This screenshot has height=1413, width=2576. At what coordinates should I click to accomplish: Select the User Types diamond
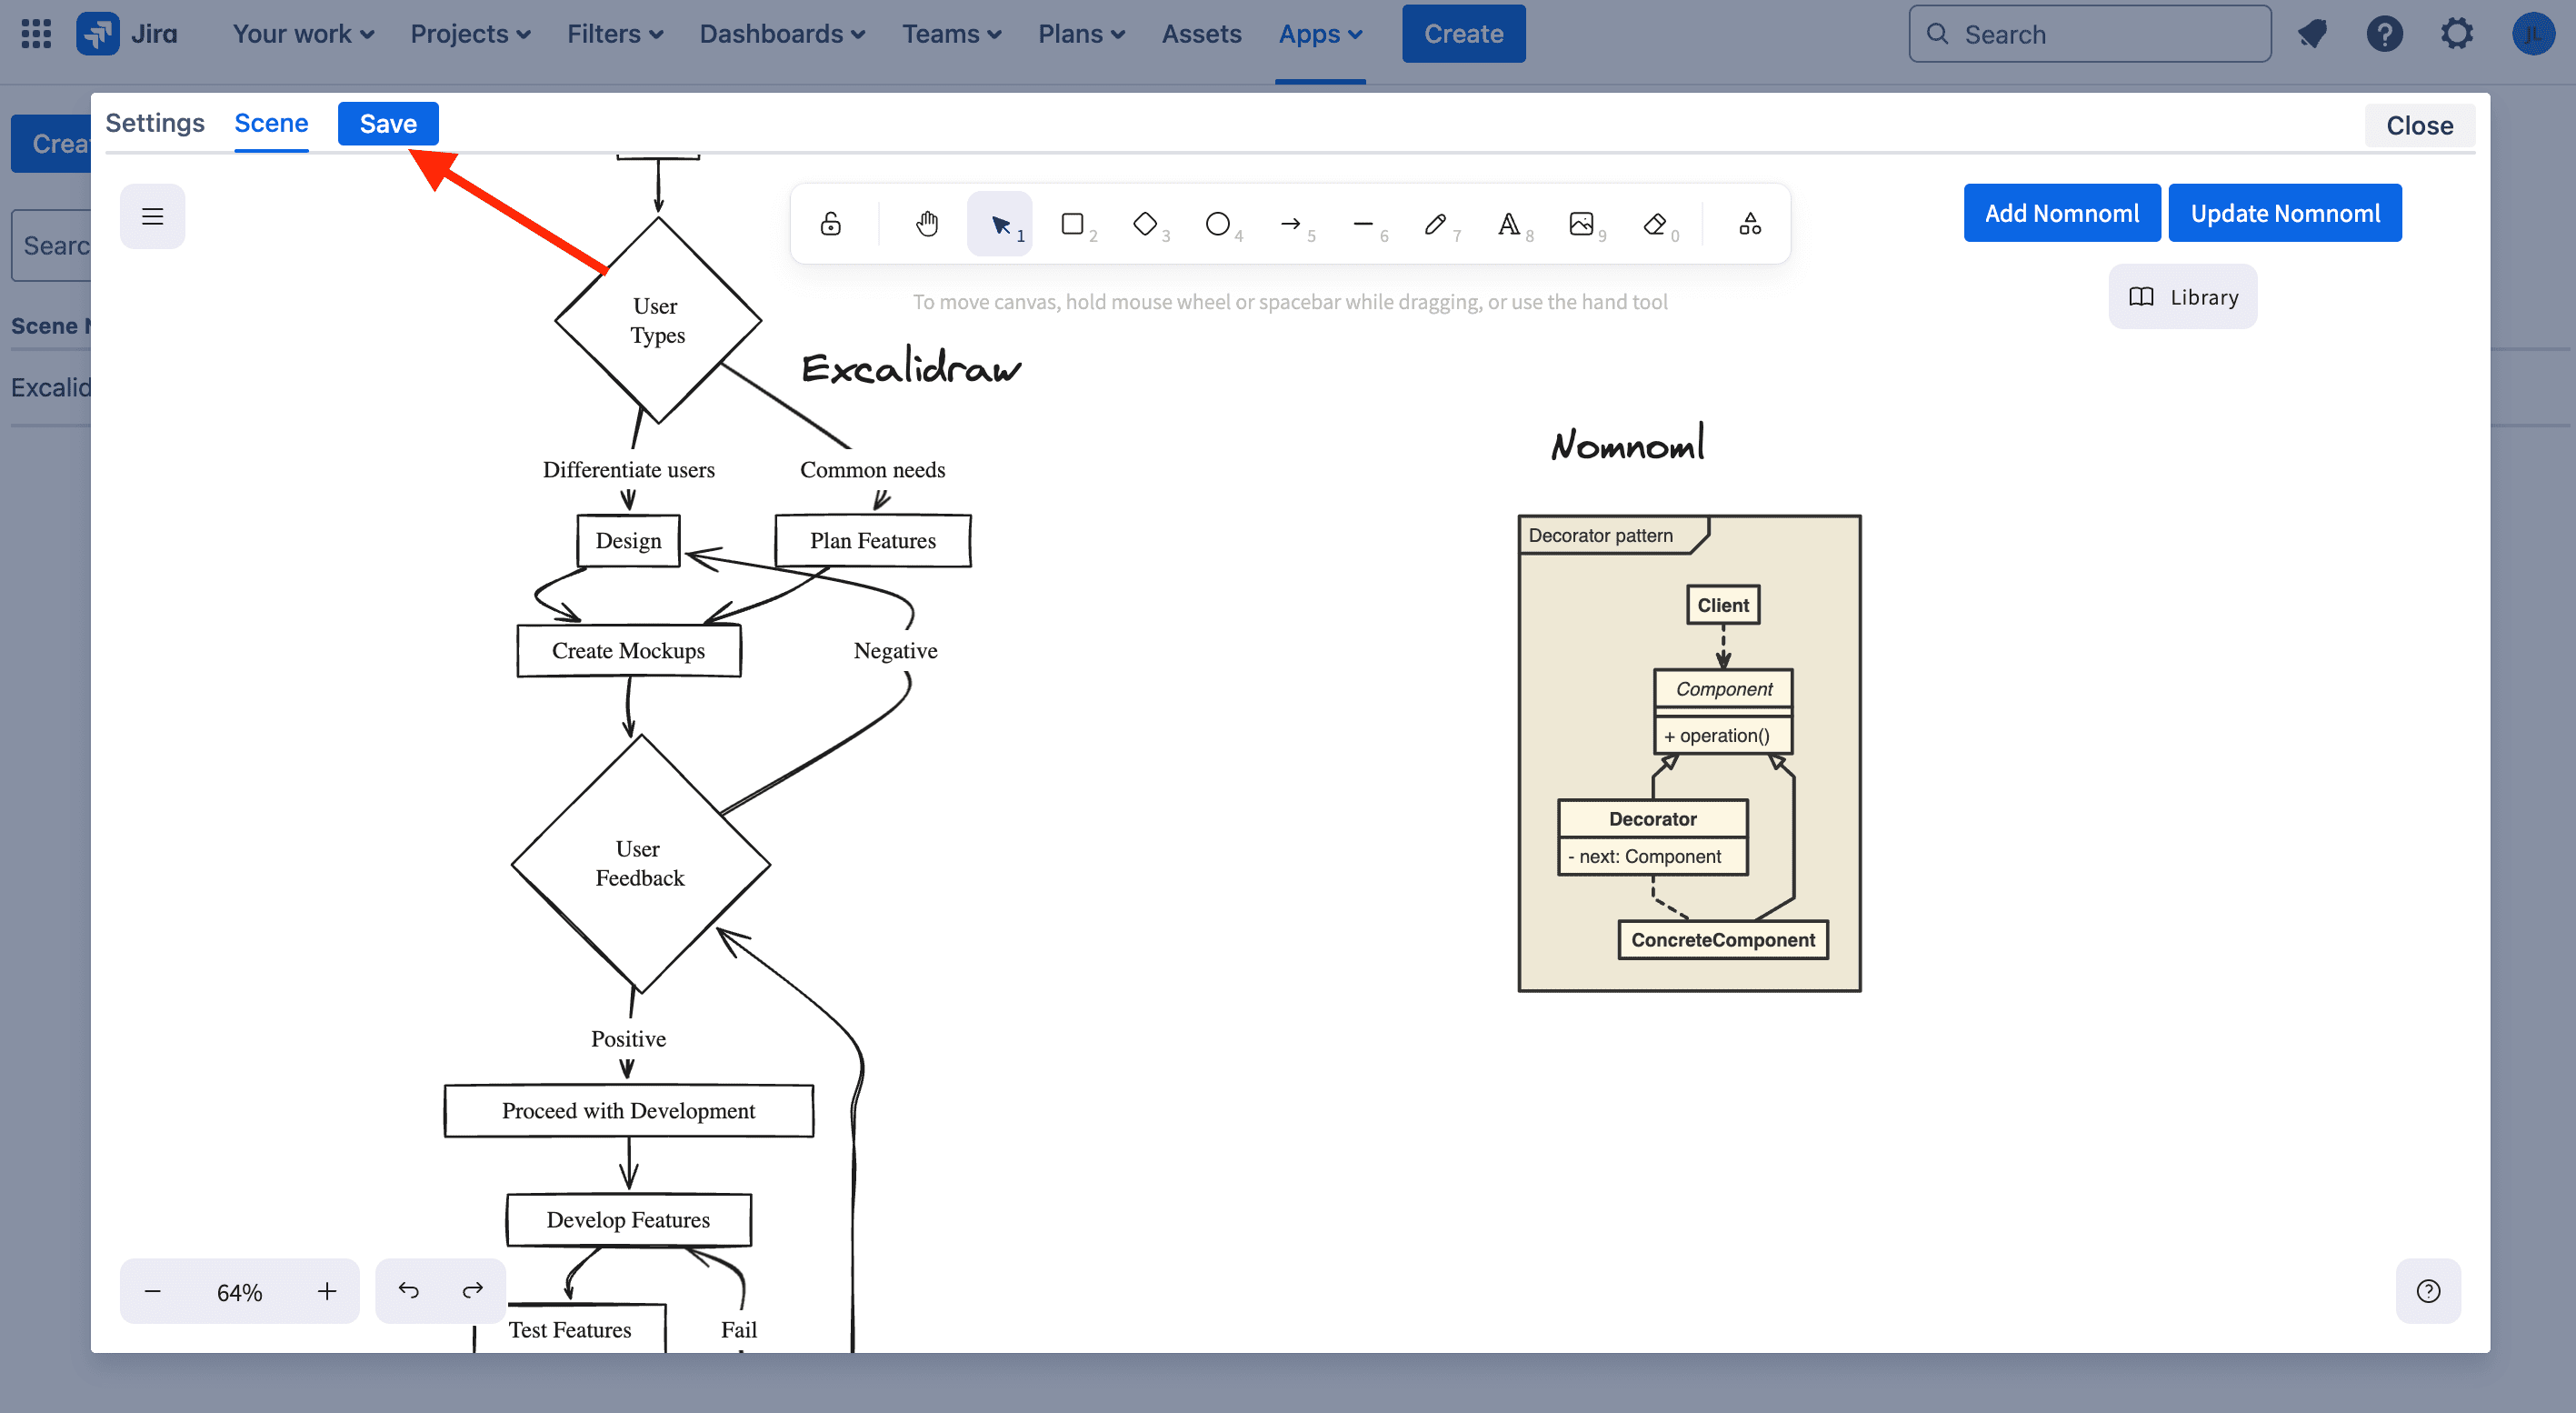(658, 320)
